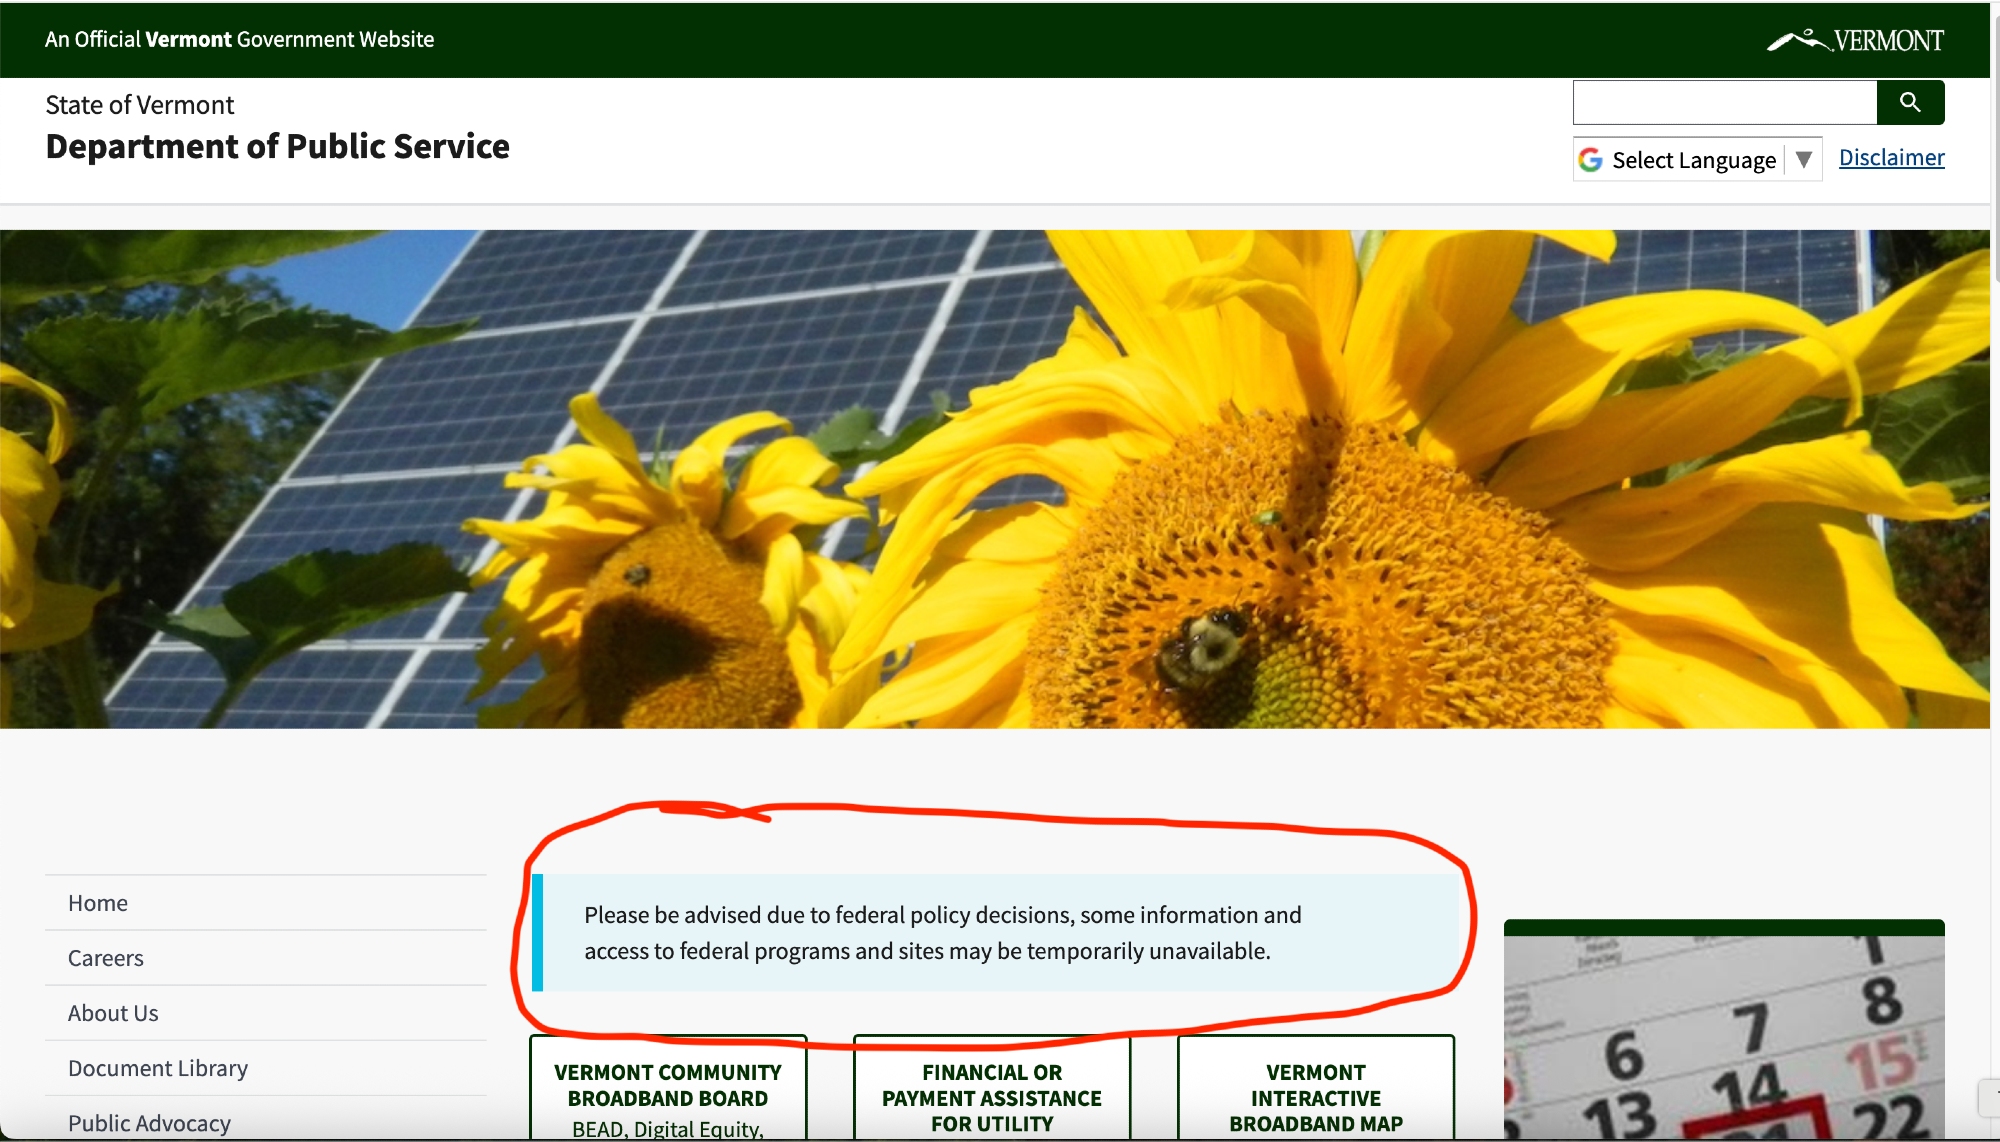The height and width of the screenshot is (1142, 2000).
Task: Click the Department of Public Service title
Action: point(278,146)
